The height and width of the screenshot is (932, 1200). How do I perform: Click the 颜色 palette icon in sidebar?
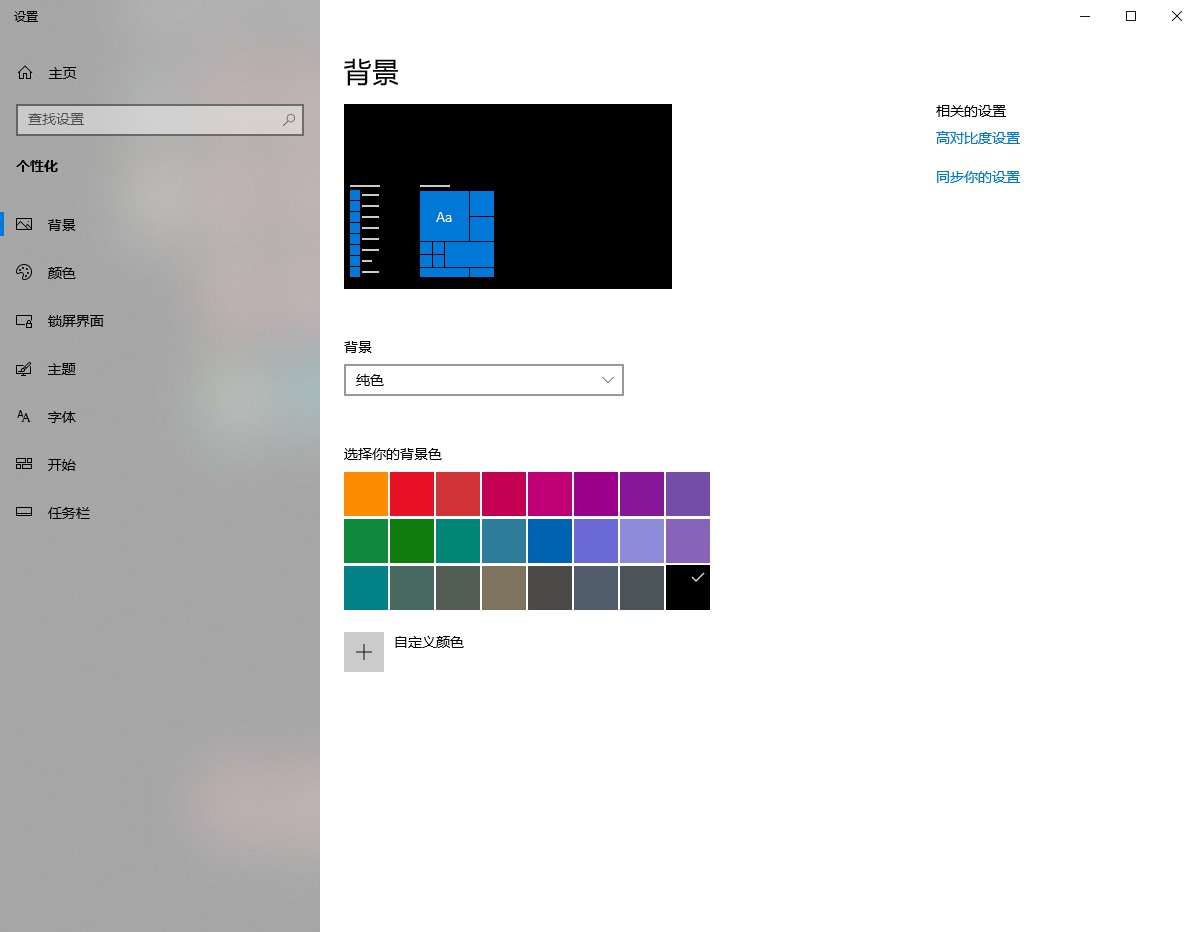point(25,273)
